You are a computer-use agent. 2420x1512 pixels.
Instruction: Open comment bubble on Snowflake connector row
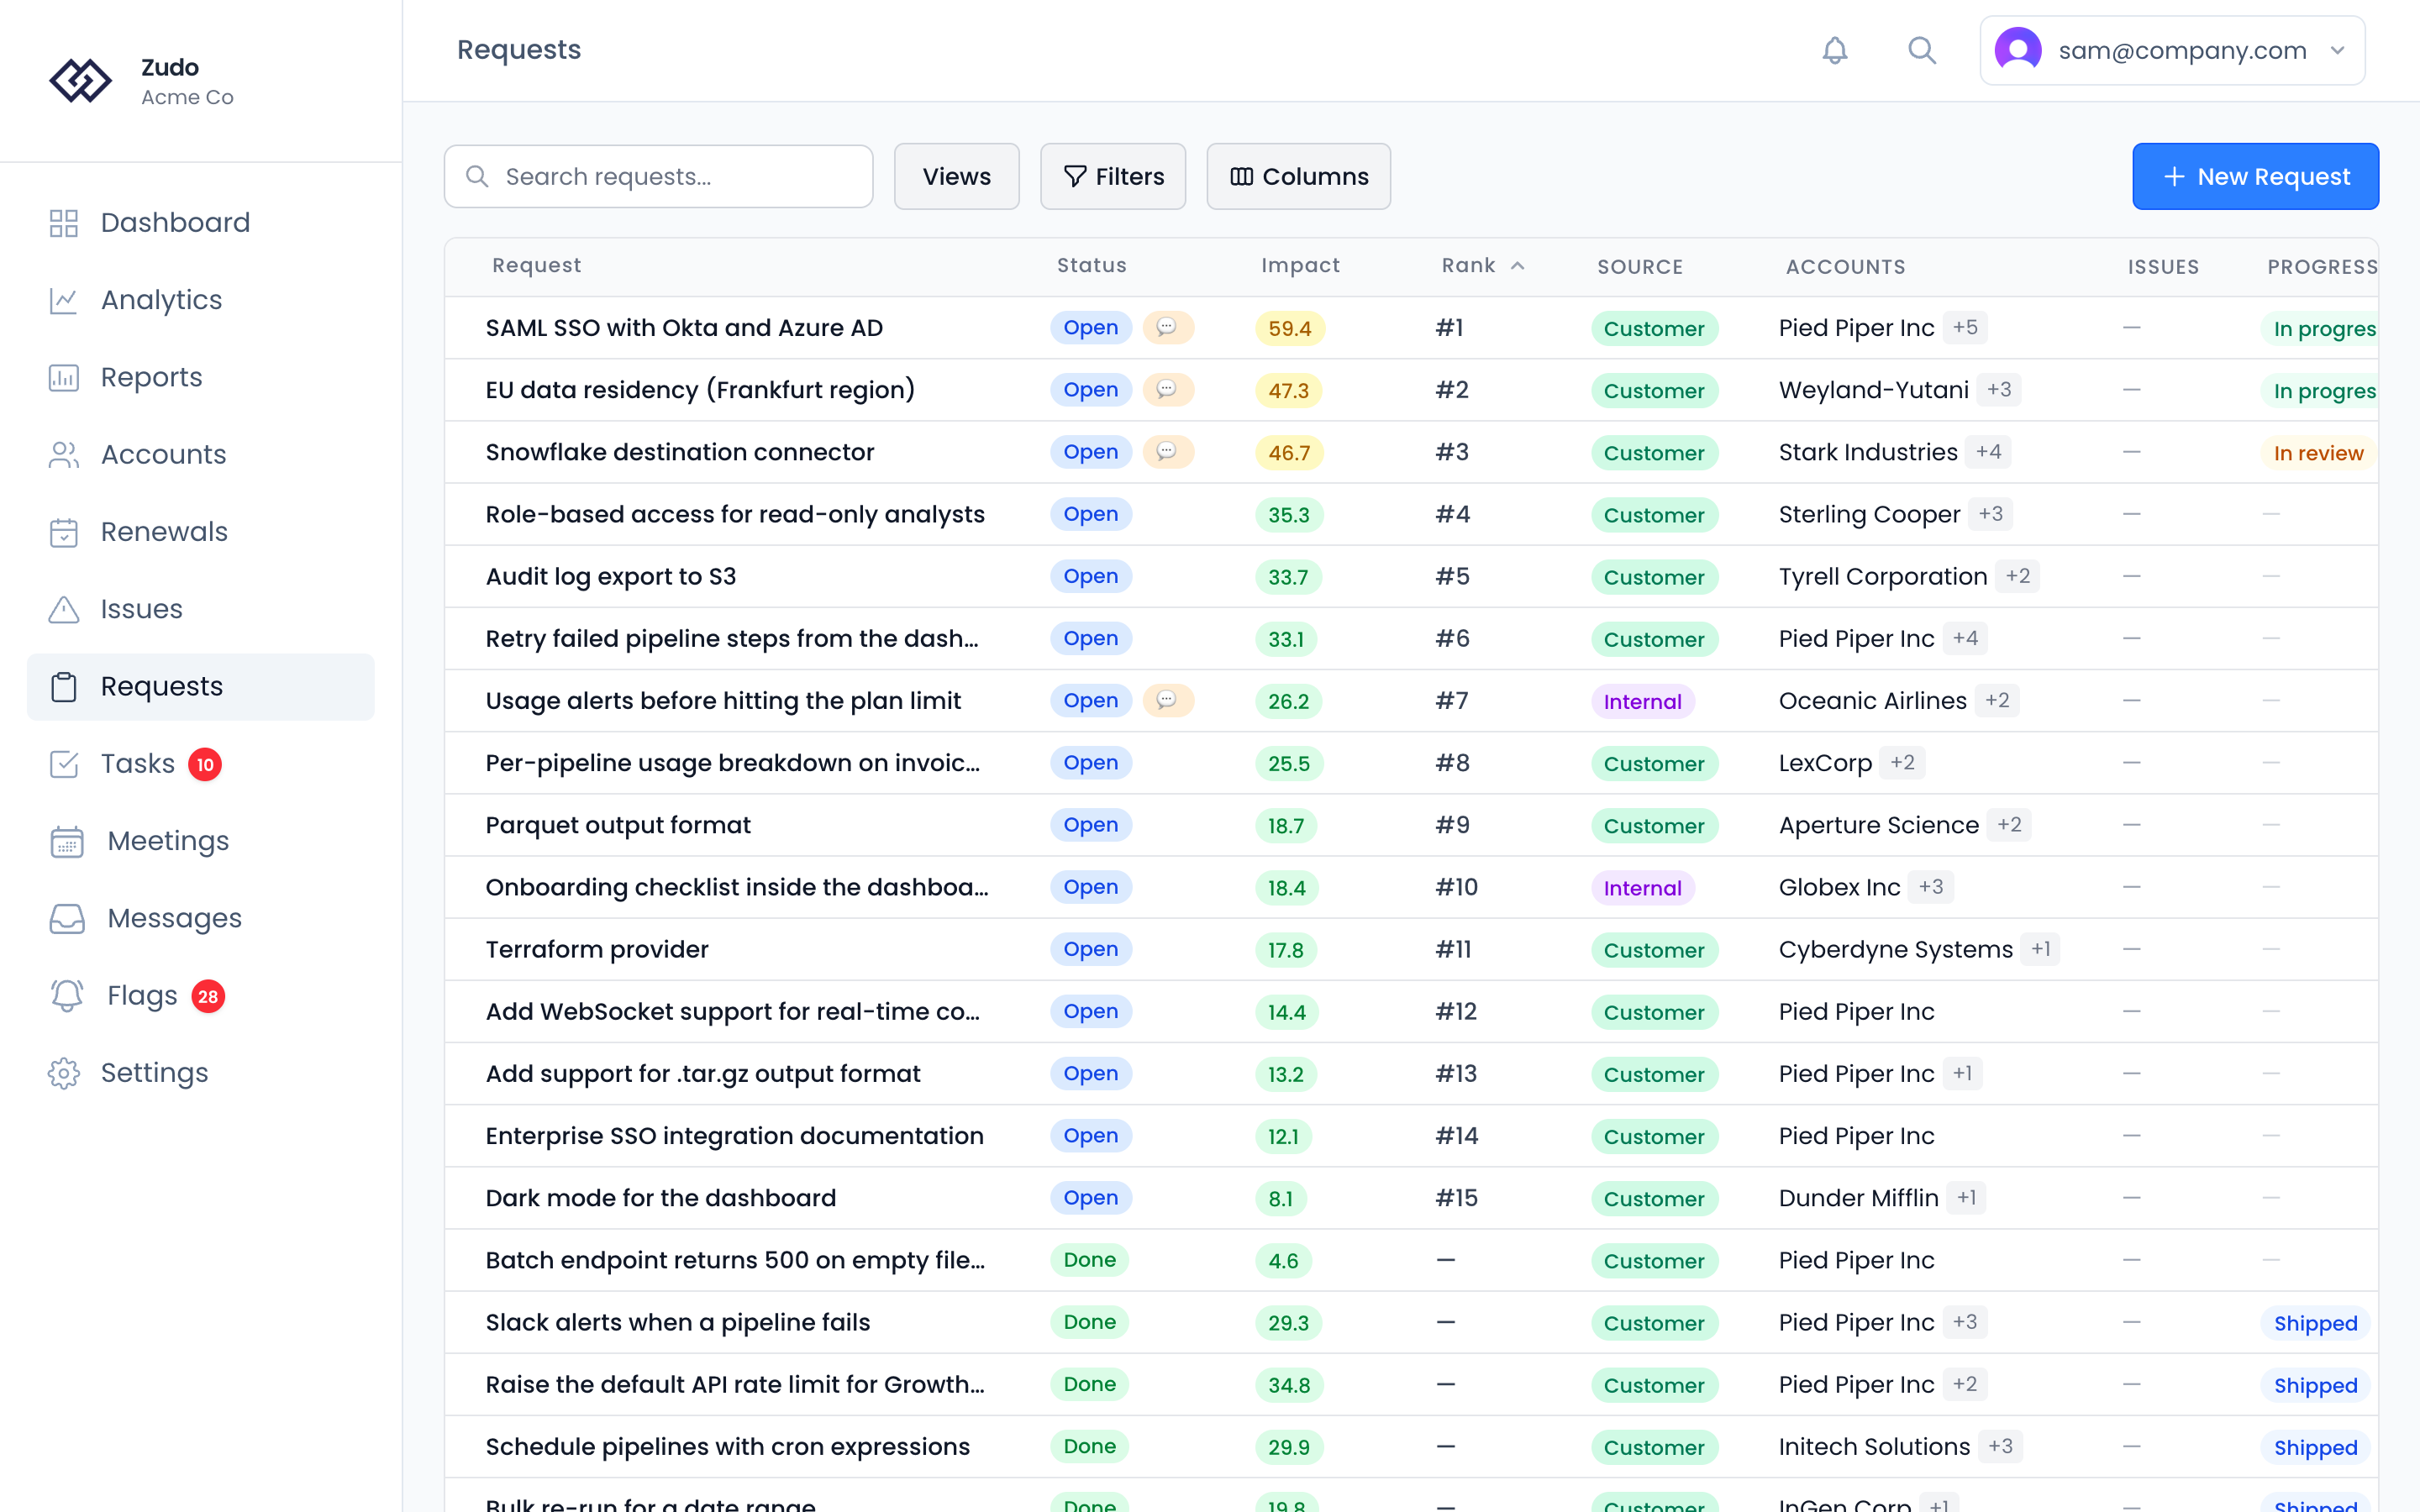(x=1167, y=451)
